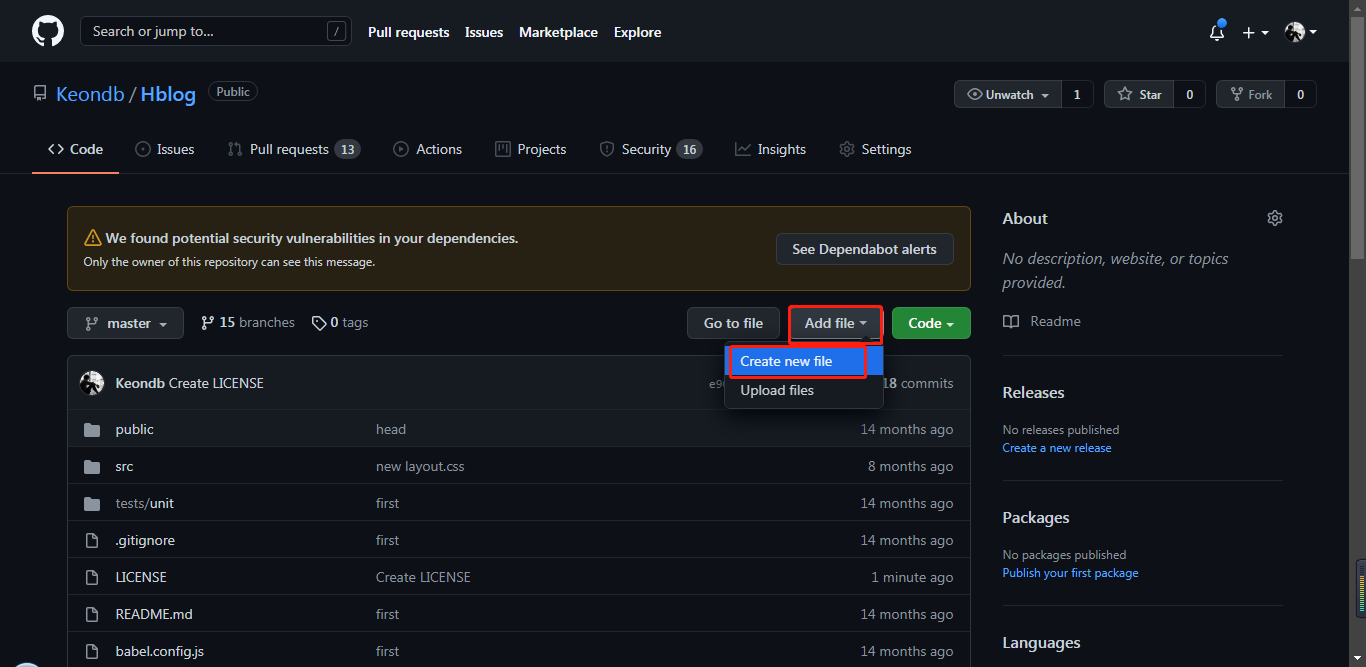Open the repository Settings tab

click(875, 149)
